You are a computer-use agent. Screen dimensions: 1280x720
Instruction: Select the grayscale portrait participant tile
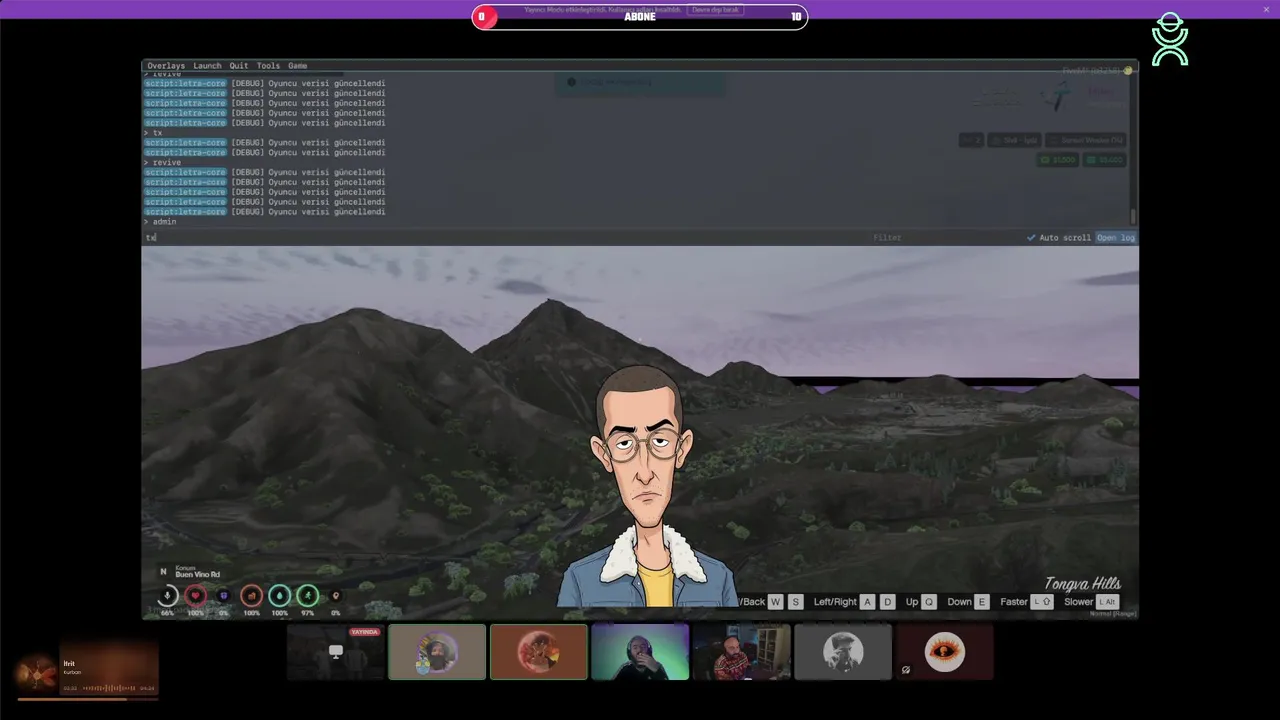[x=843, y=652]
